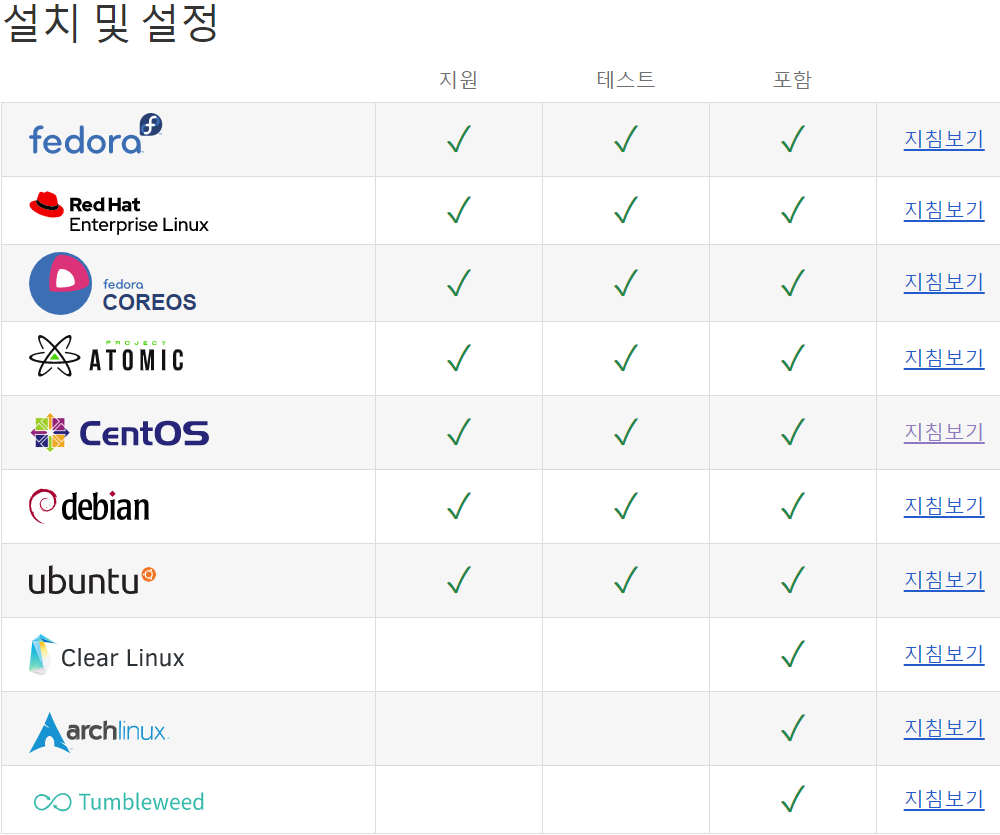Click the Fedora CoreOS logo
The image size is (1000, 835).
tap(113, 283)
